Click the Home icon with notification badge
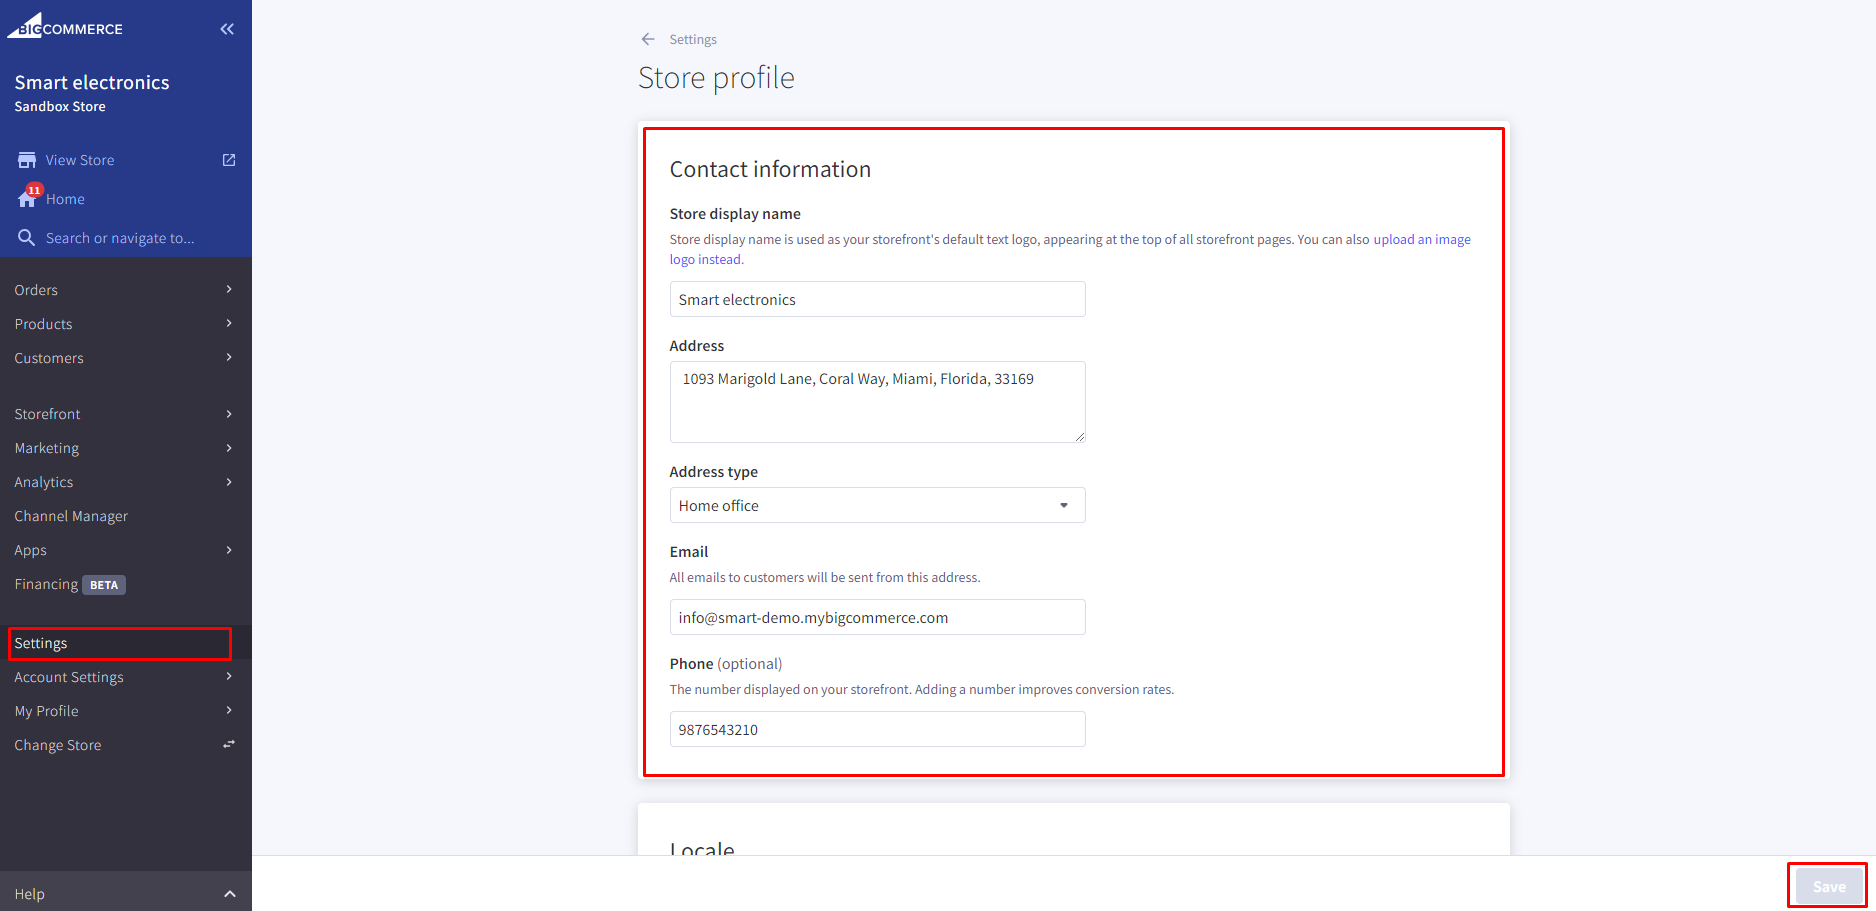 pos(27,199)
